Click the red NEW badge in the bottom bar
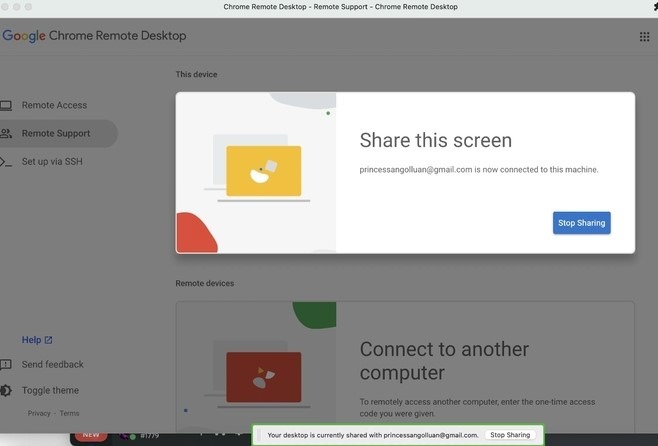The height and width of the screenshot is (446, 658). tap(91, 435)
